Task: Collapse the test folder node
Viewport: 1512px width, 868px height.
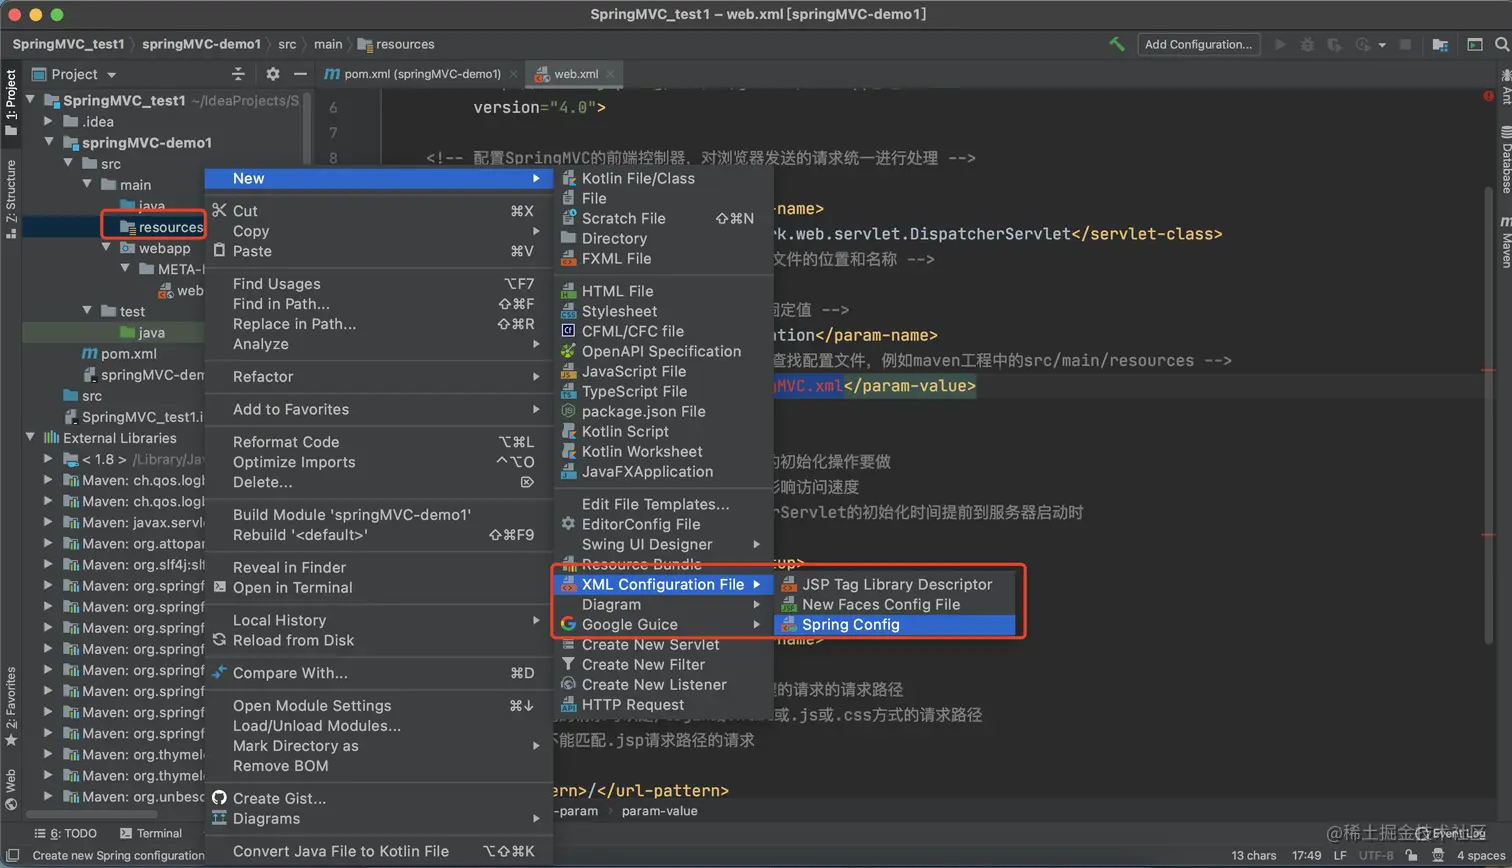Action: [86, 311]
